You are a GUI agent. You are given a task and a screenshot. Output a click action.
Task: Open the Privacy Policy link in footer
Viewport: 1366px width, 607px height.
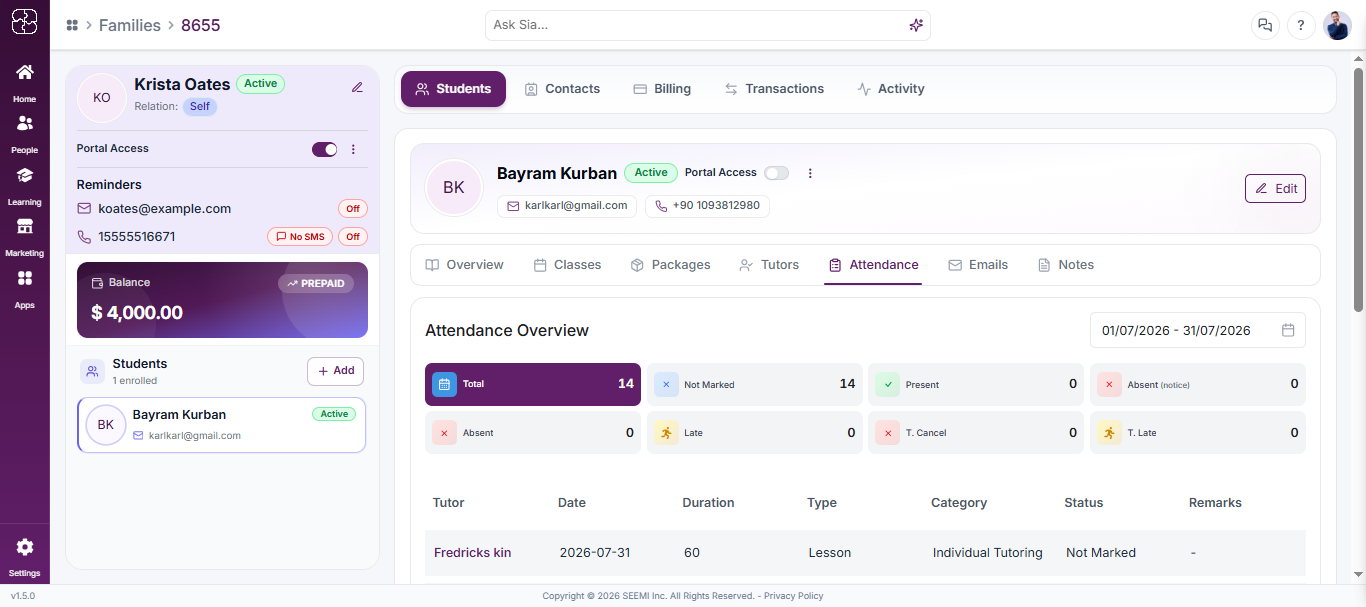click(x=794, y=596)
